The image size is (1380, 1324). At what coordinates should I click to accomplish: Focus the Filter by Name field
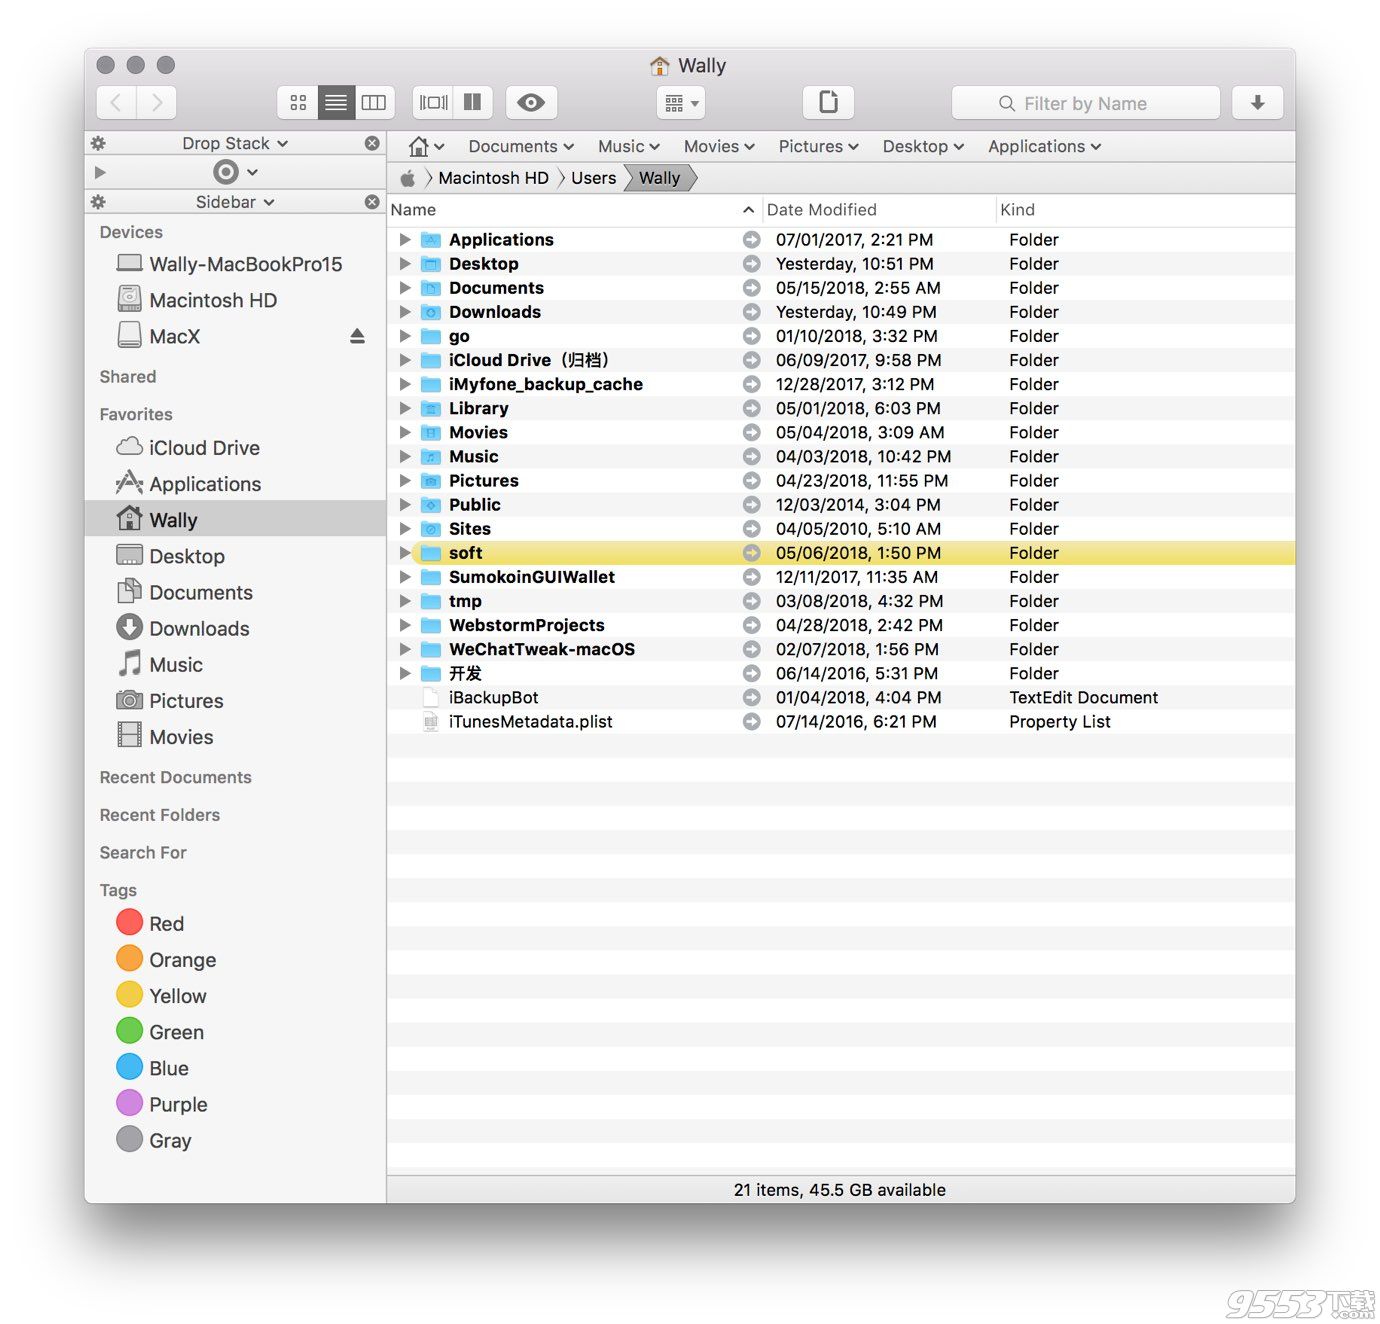(x=1085, y=103)
